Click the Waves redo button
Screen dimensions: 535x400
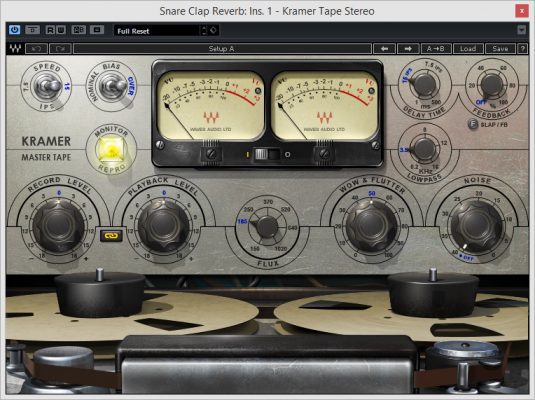click(60, 48)
